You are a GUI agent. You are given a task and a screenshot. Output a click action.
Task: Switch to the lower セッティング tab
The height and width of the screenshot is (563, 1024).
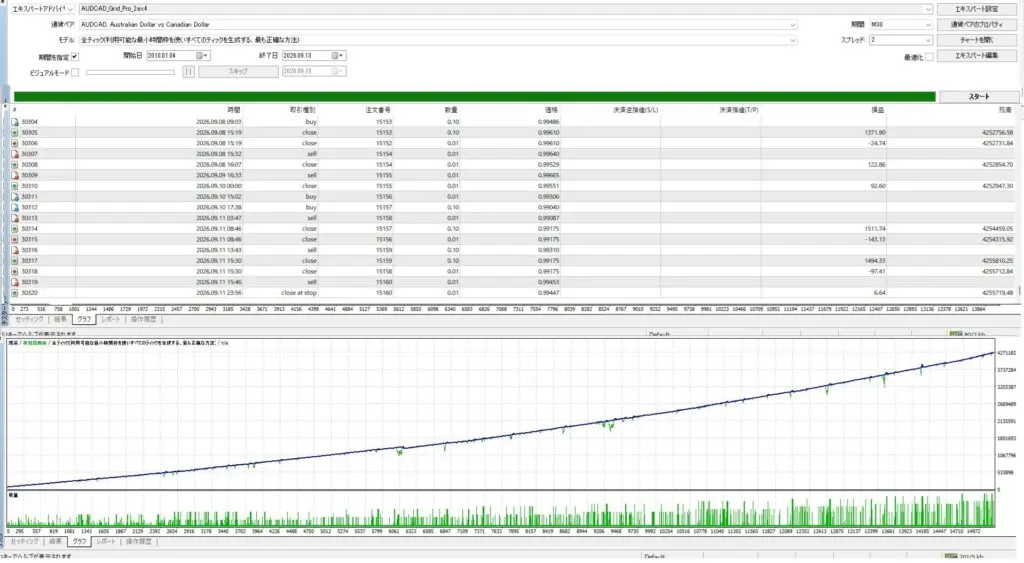25,541
